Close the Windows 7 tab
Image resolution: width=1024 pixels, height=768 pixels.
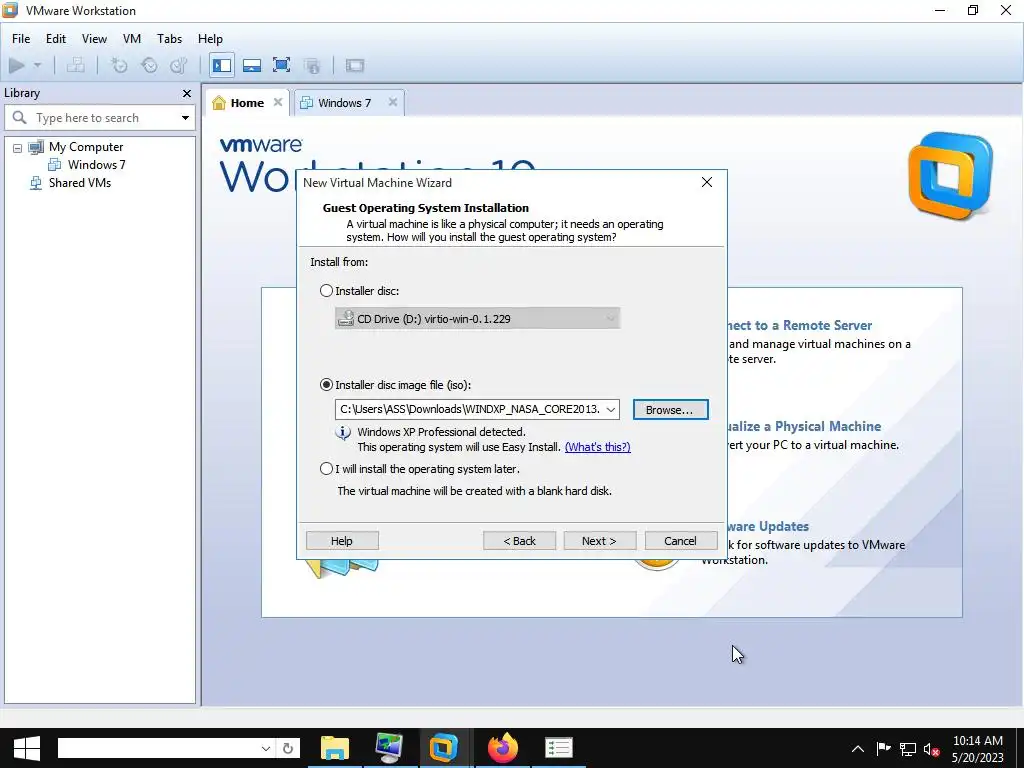tap(392, 102)
